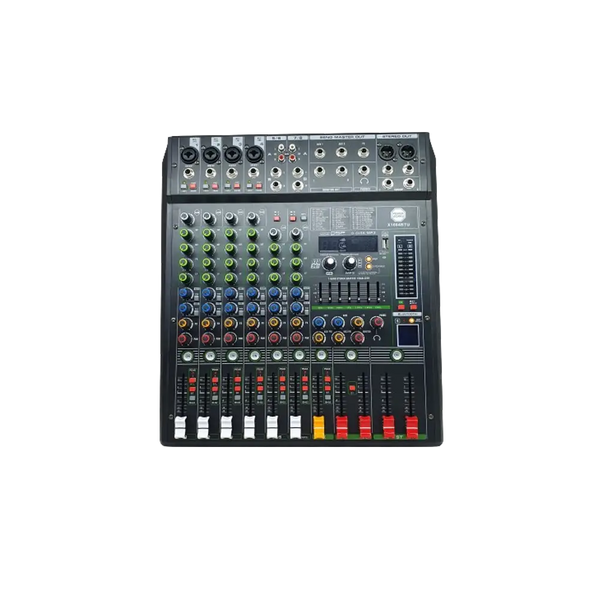This screenshot has height=600, width=600.
Task: Click the first channel's orange knob
Action: (x=185, y=322)
